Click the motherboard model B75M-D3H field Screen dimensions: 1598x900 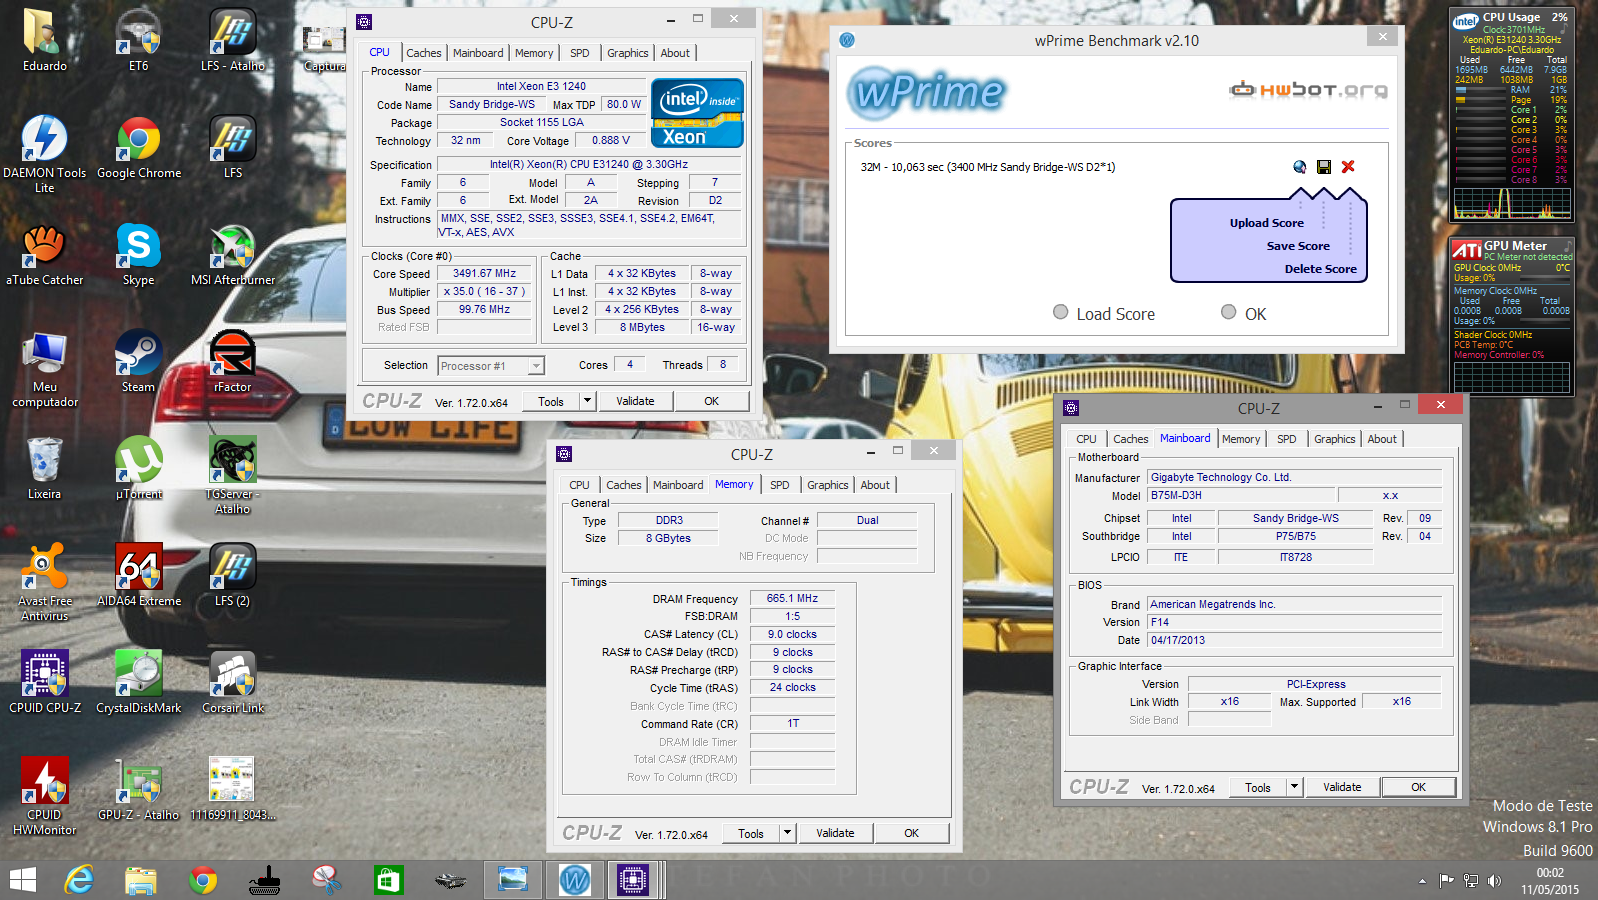1241,495
